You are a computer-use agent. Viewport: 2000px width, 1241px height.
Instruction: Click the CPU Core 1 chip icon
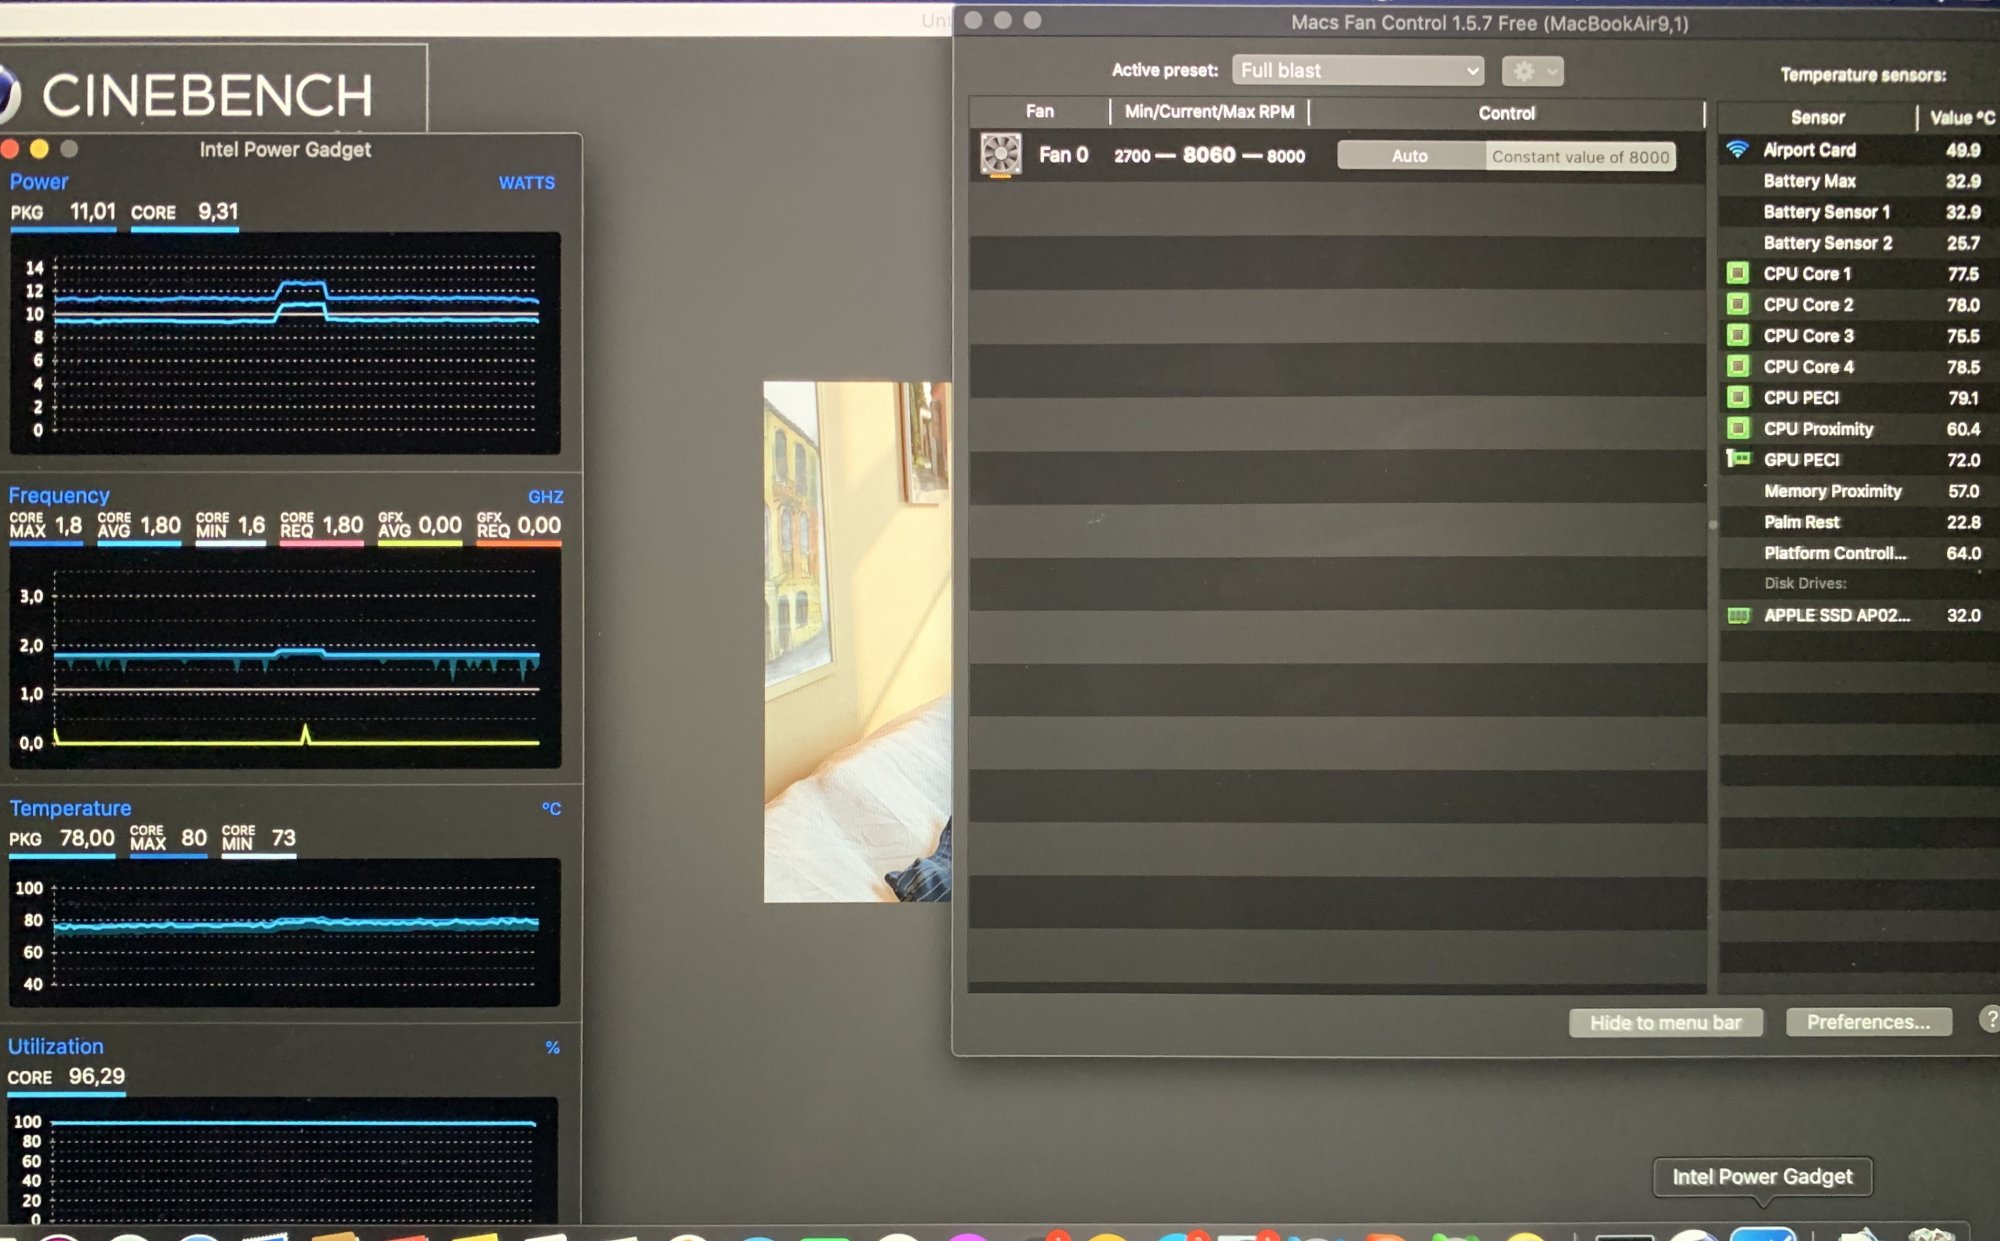pos(1738,273)
